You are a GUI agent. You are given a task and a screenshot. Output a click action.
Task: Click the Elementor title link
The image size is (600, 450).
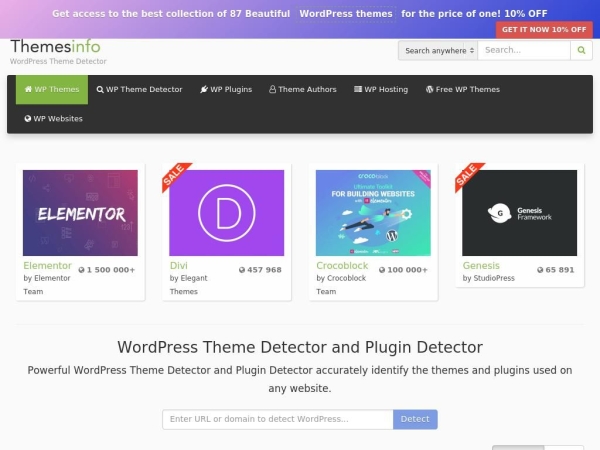[47, 266]
